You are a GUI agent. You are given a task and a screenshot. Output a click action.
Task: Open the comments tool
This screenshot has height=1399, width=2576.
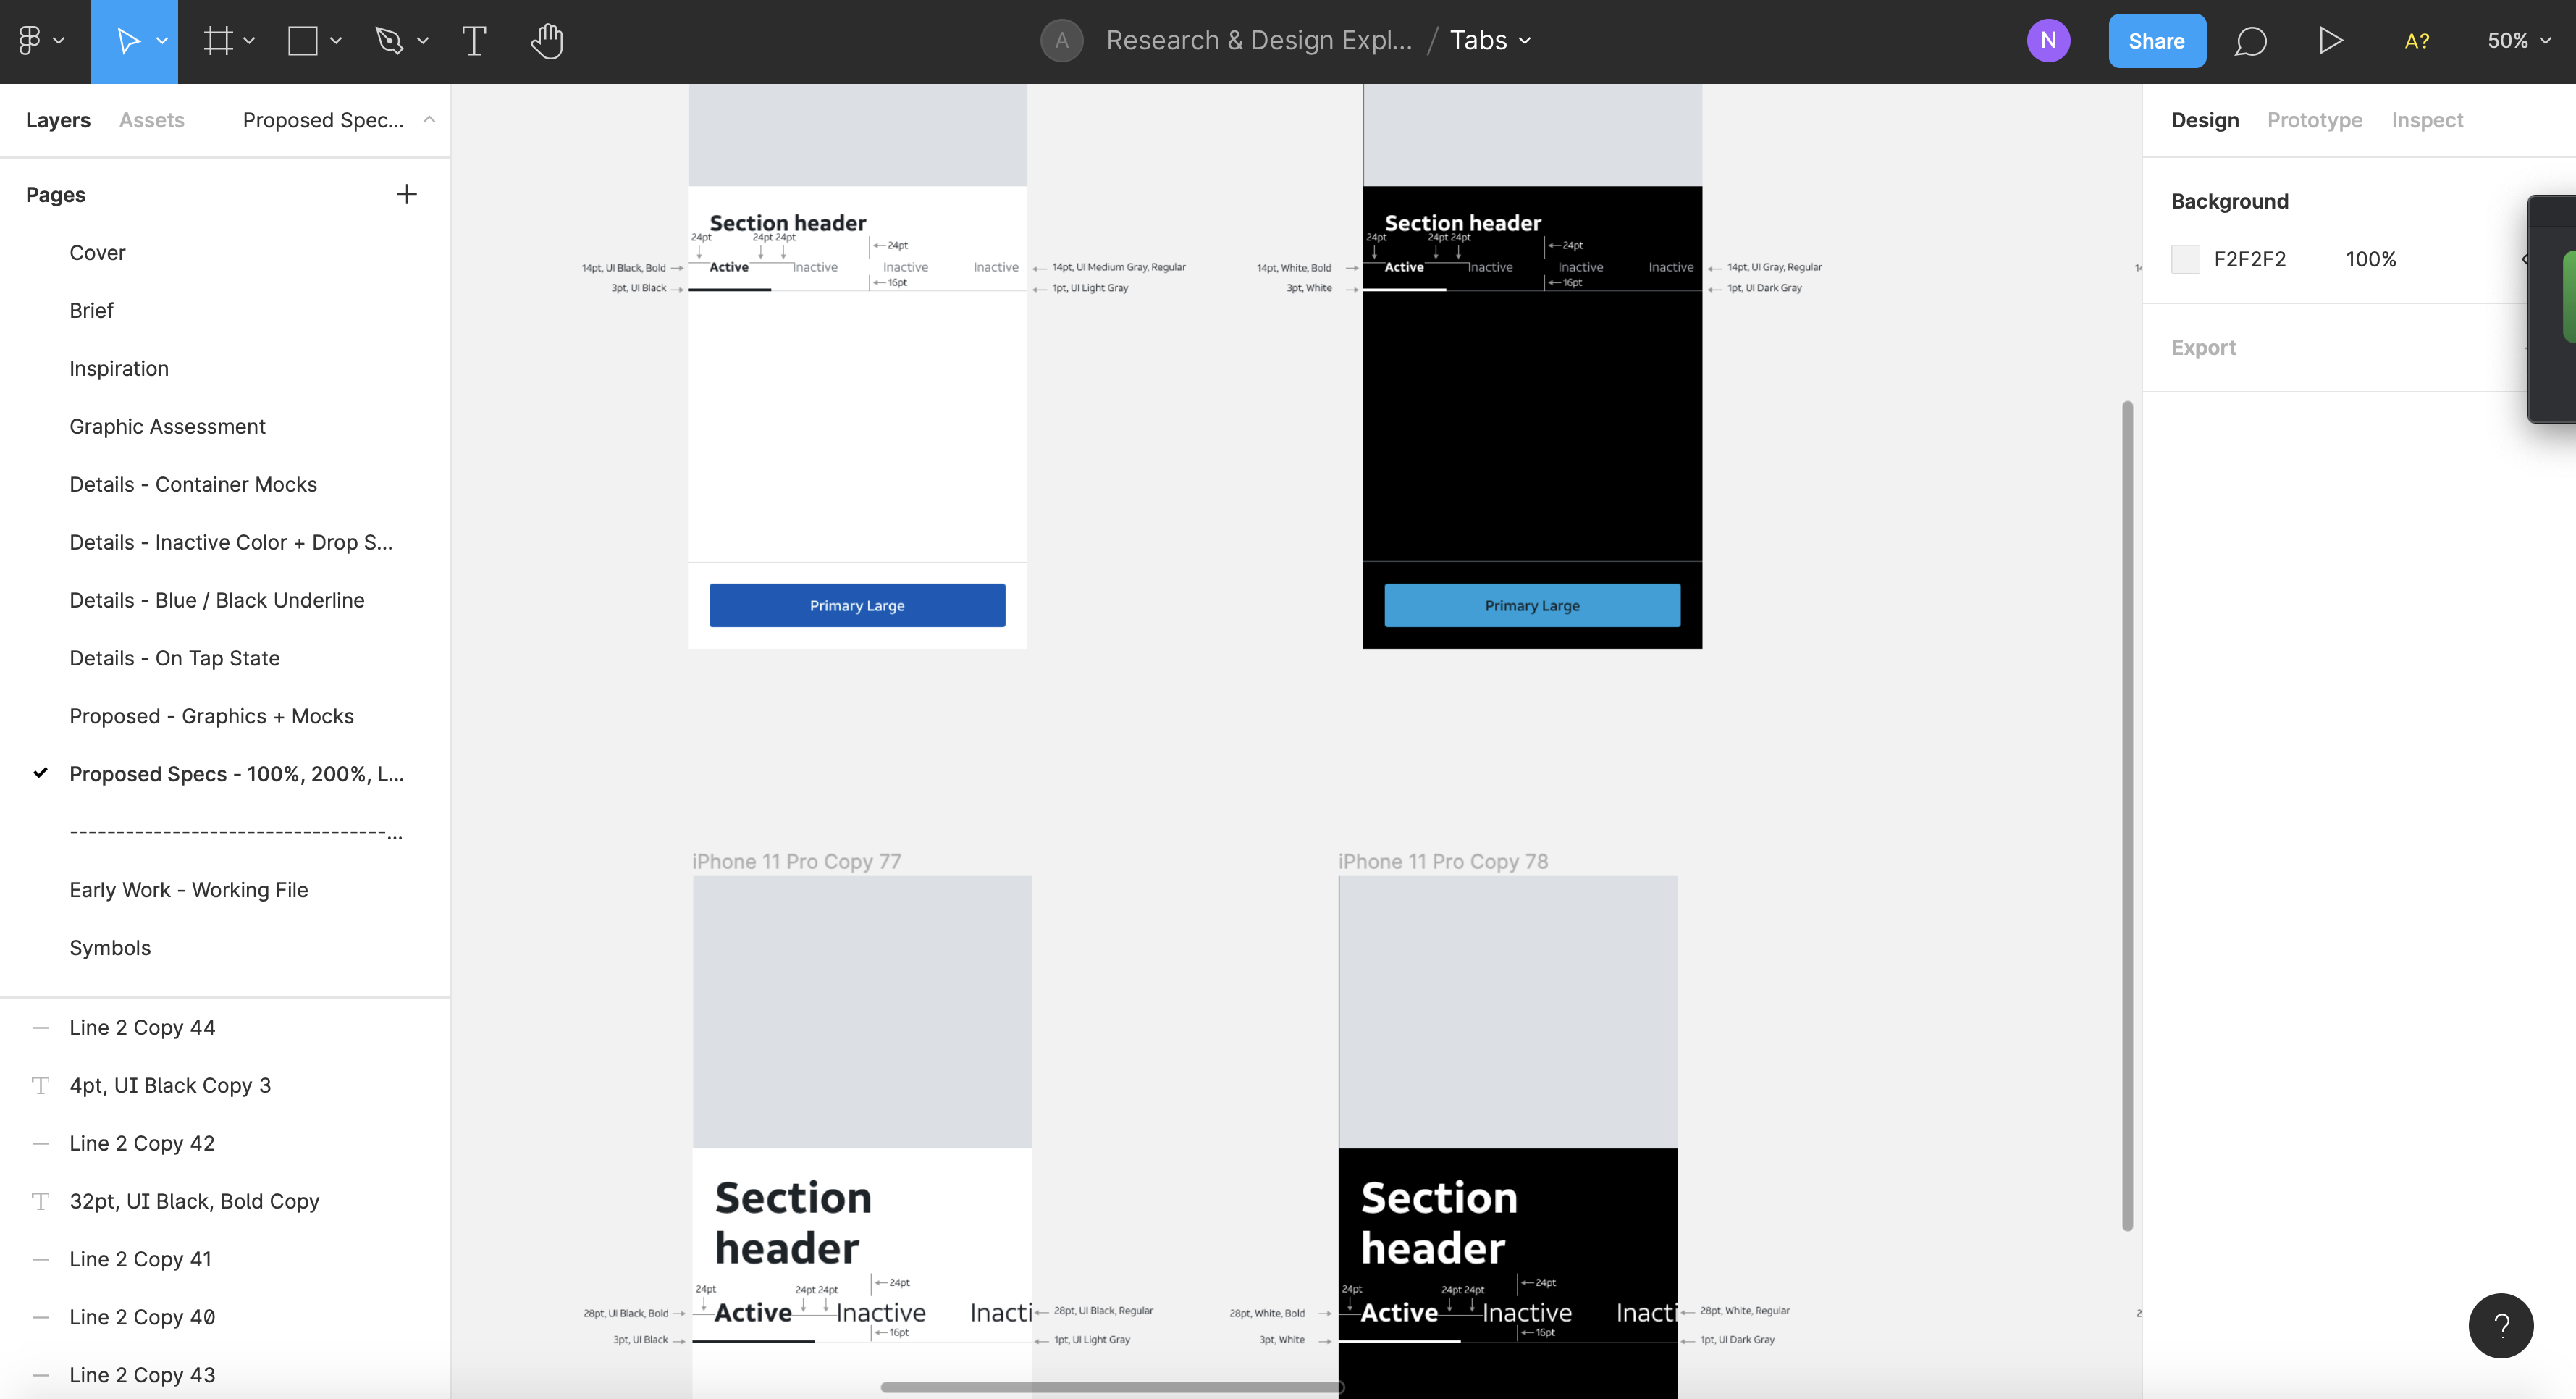pos(2250,40)
